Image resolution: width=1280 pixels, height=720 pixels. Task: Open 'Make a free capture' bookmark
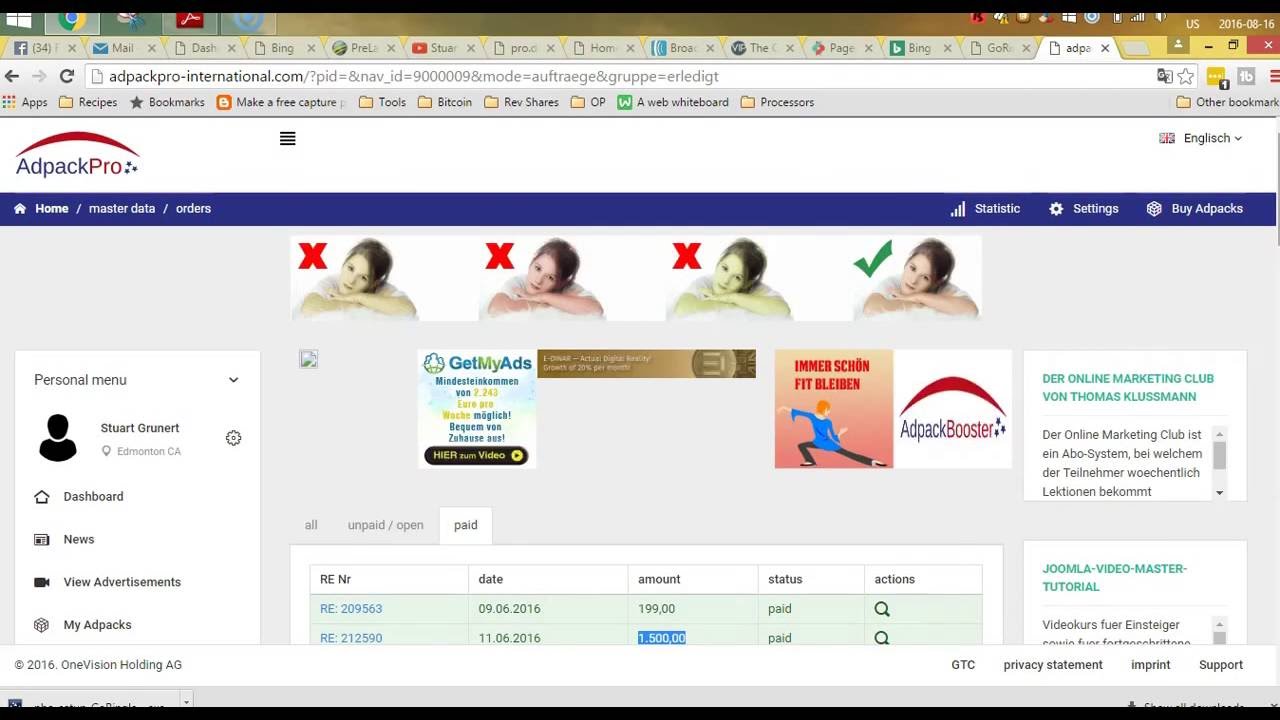tap(281, 102)
